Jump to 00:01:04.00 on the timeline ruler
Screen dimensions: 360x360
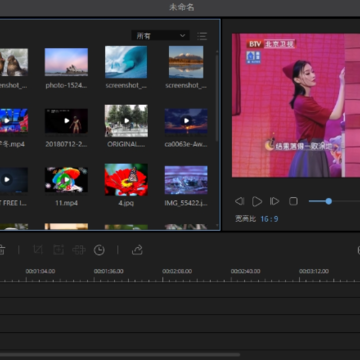coord(40,271)
